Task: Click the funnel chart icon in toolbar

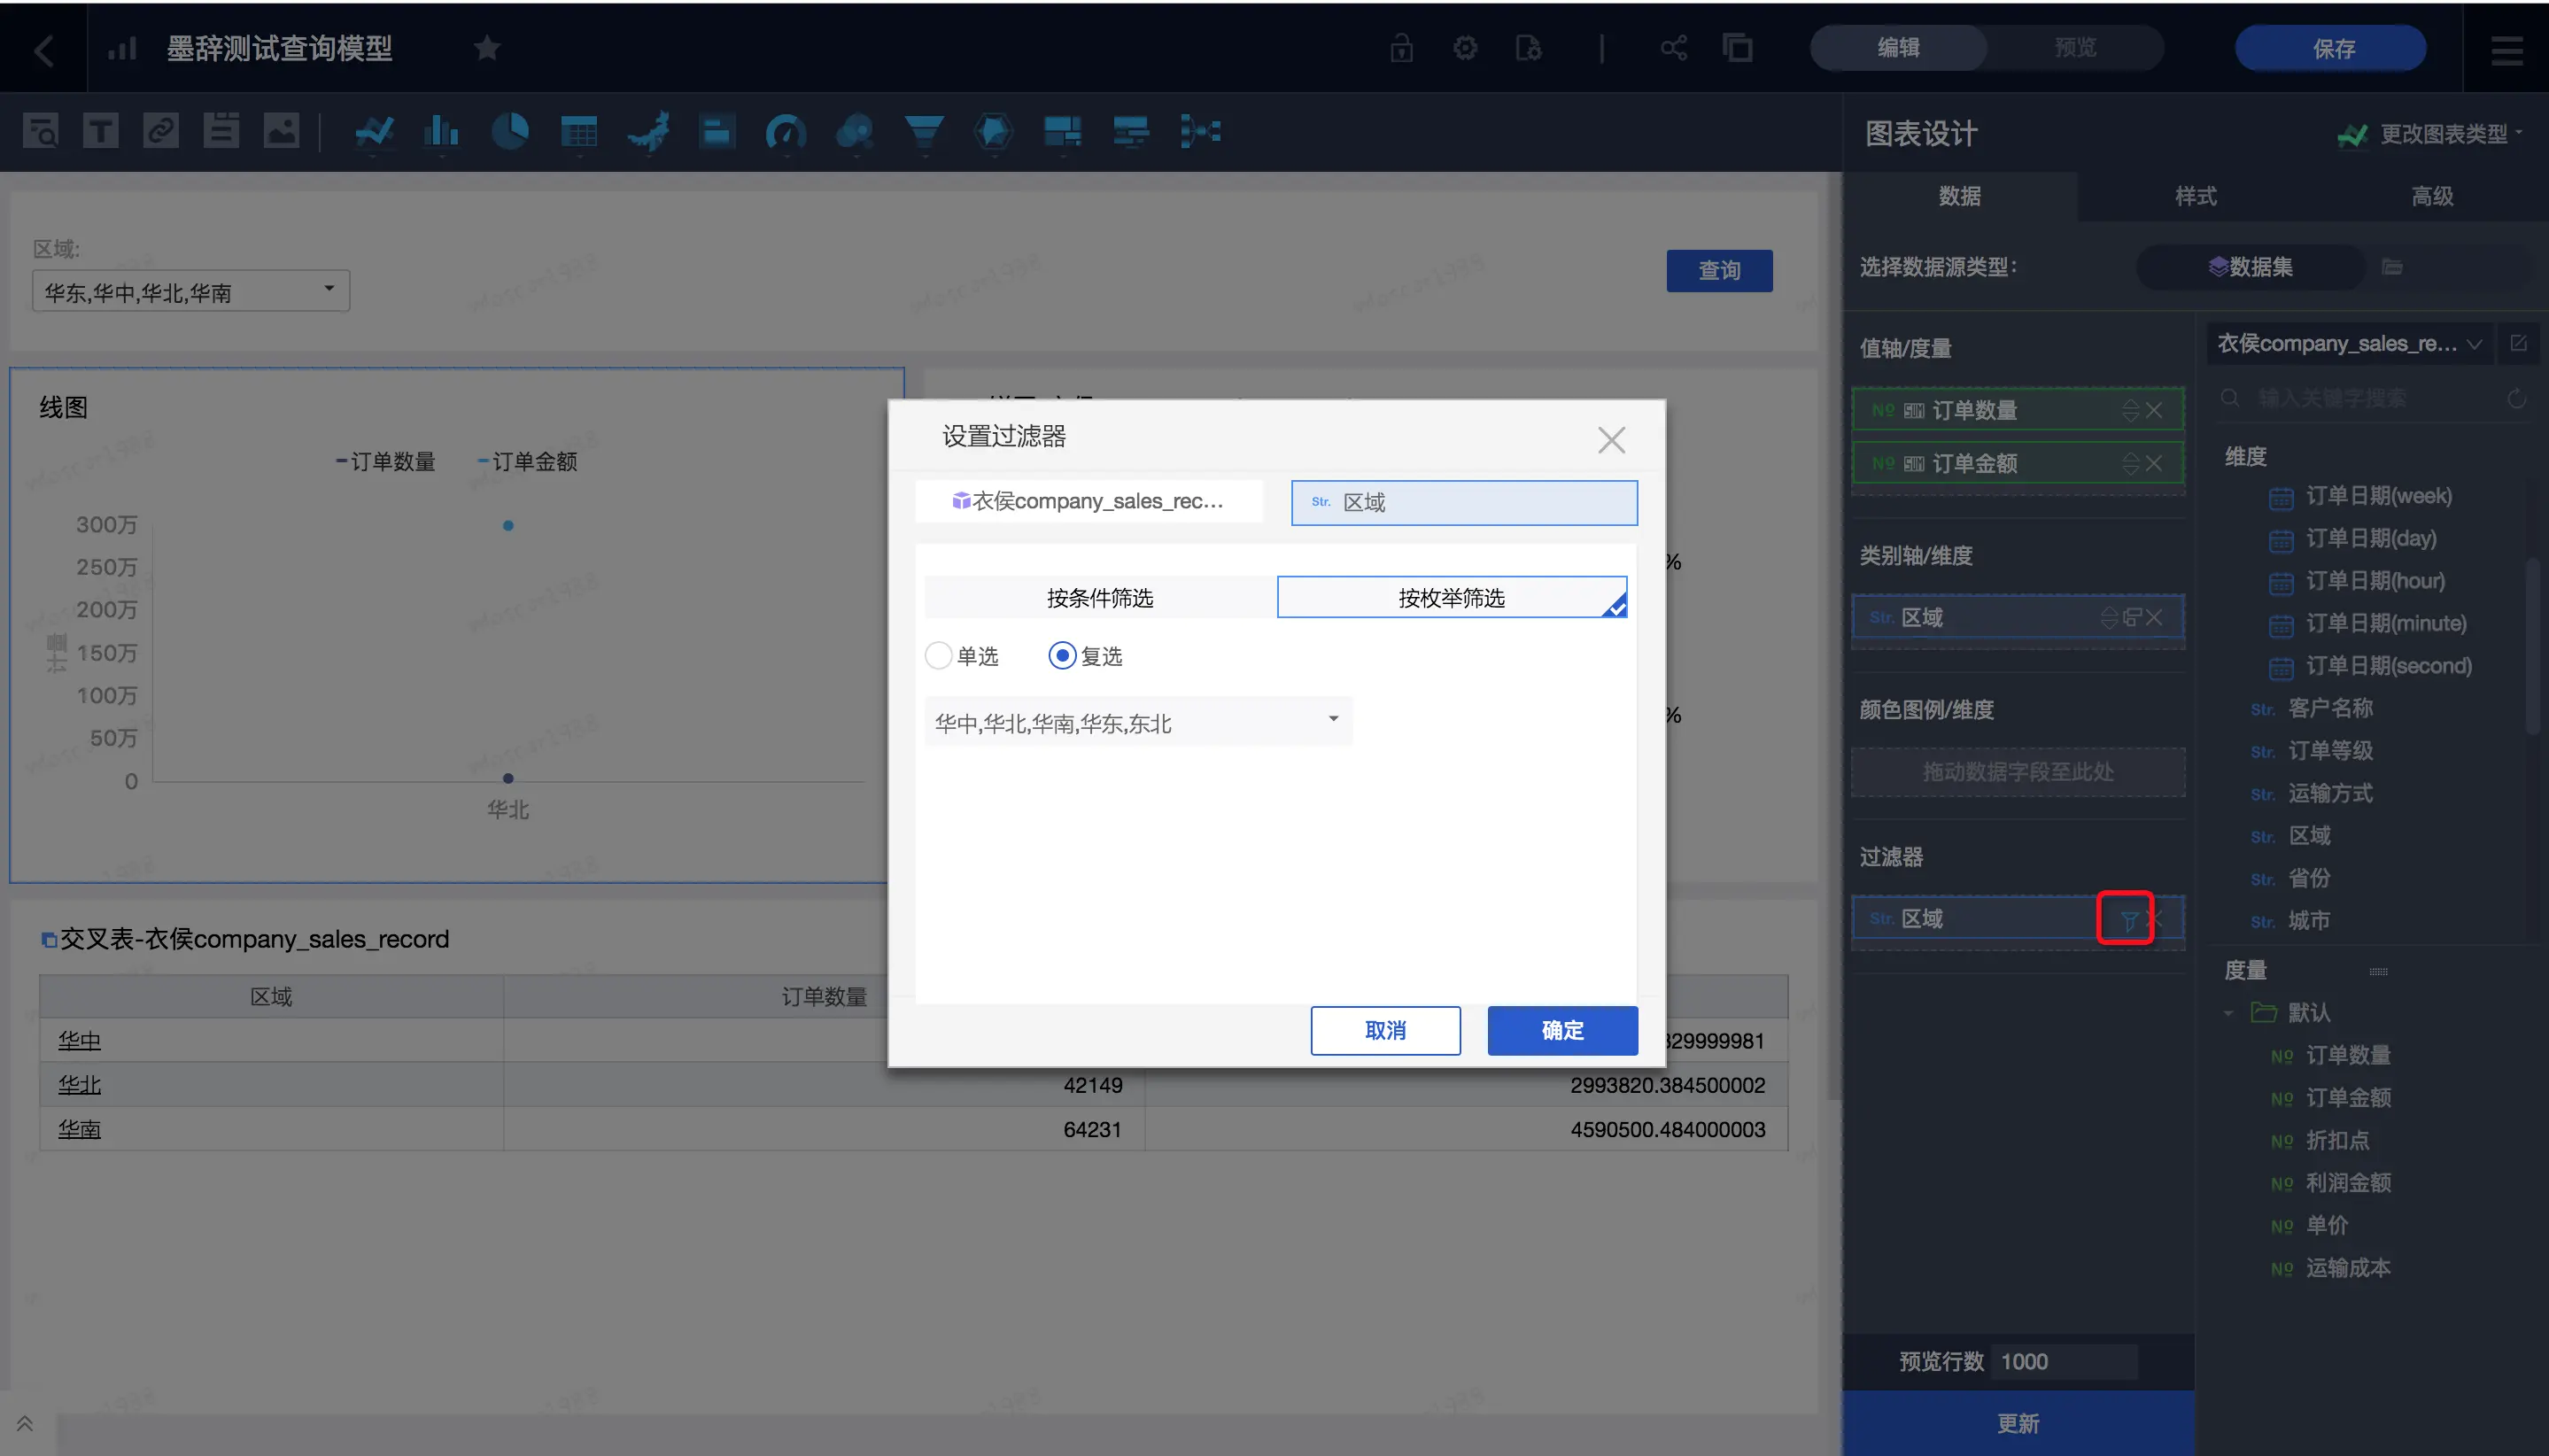Action: (923, 132)
